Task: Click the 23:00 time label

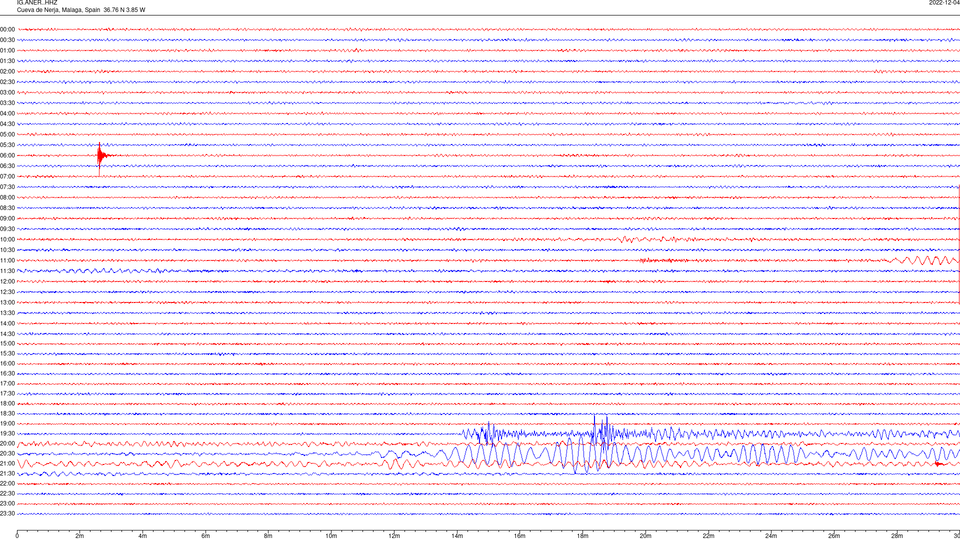Action: click(x=7, y=503)
